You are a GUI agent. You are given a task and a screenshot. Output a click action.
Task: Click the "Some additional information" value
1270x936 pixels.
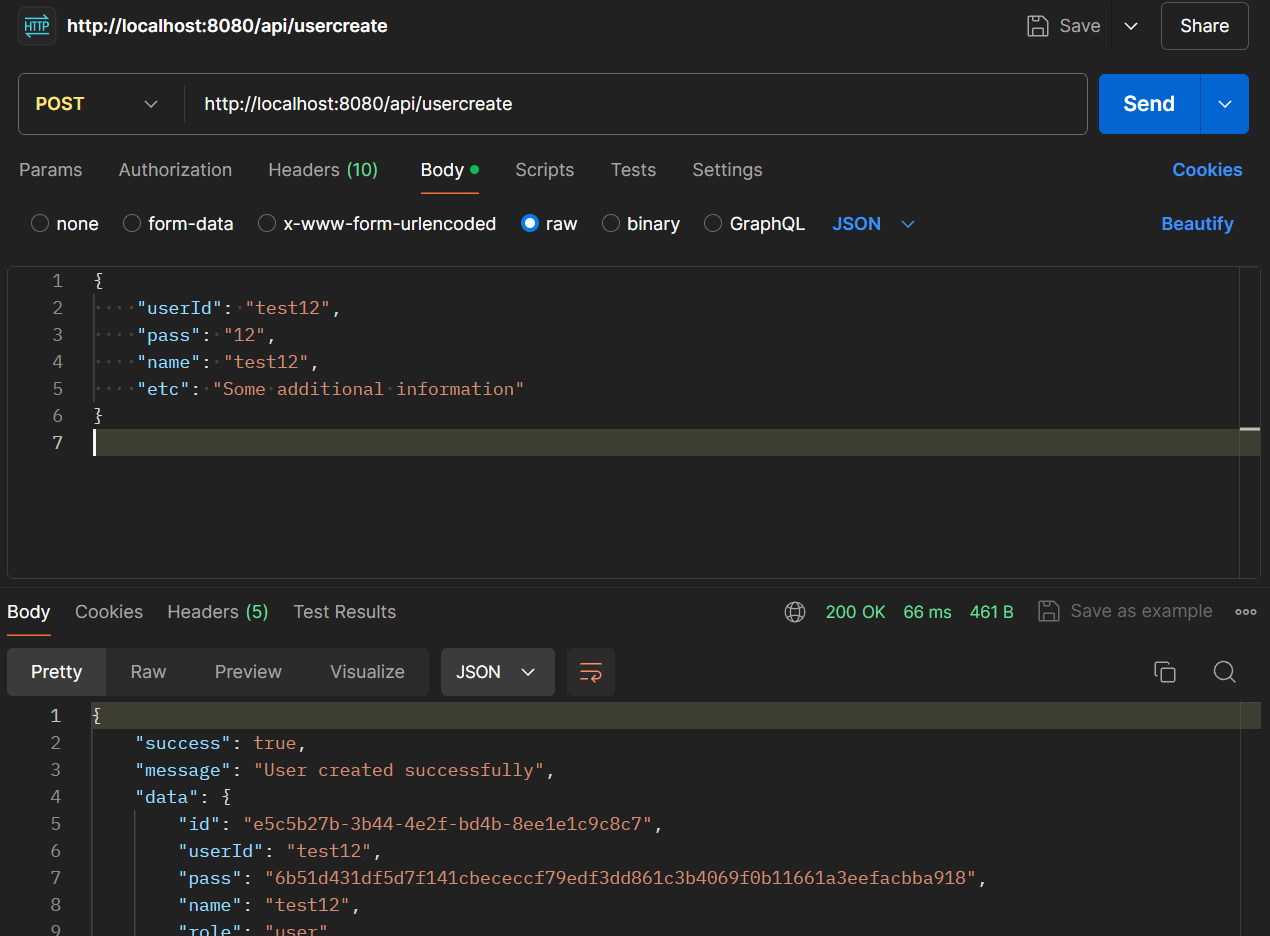coord(369,389)
